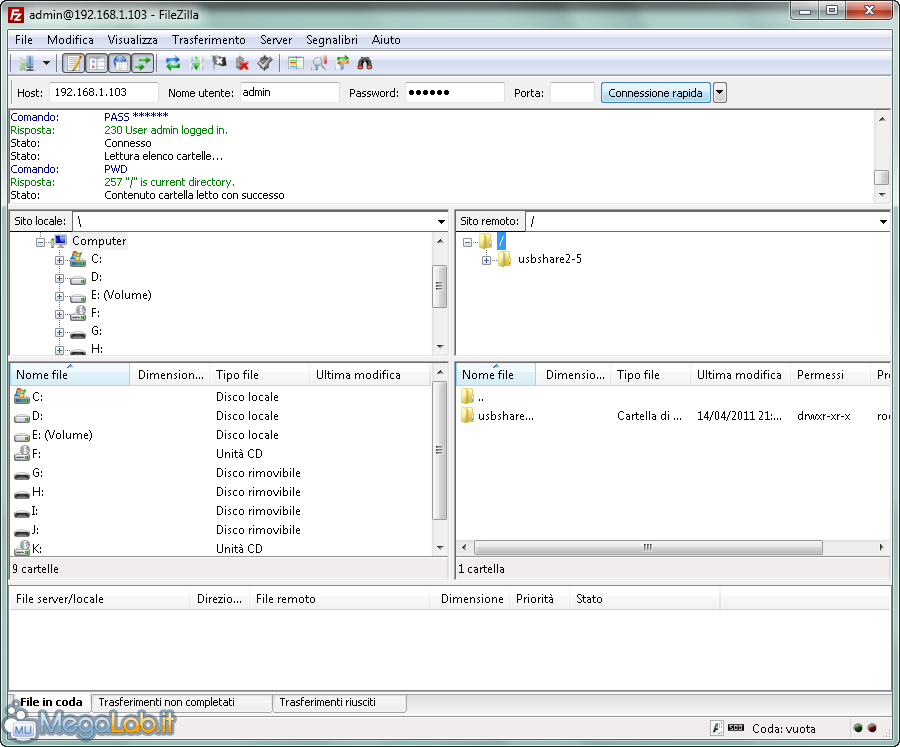Select E: (Volume) row in file list

tap(220, 435)
